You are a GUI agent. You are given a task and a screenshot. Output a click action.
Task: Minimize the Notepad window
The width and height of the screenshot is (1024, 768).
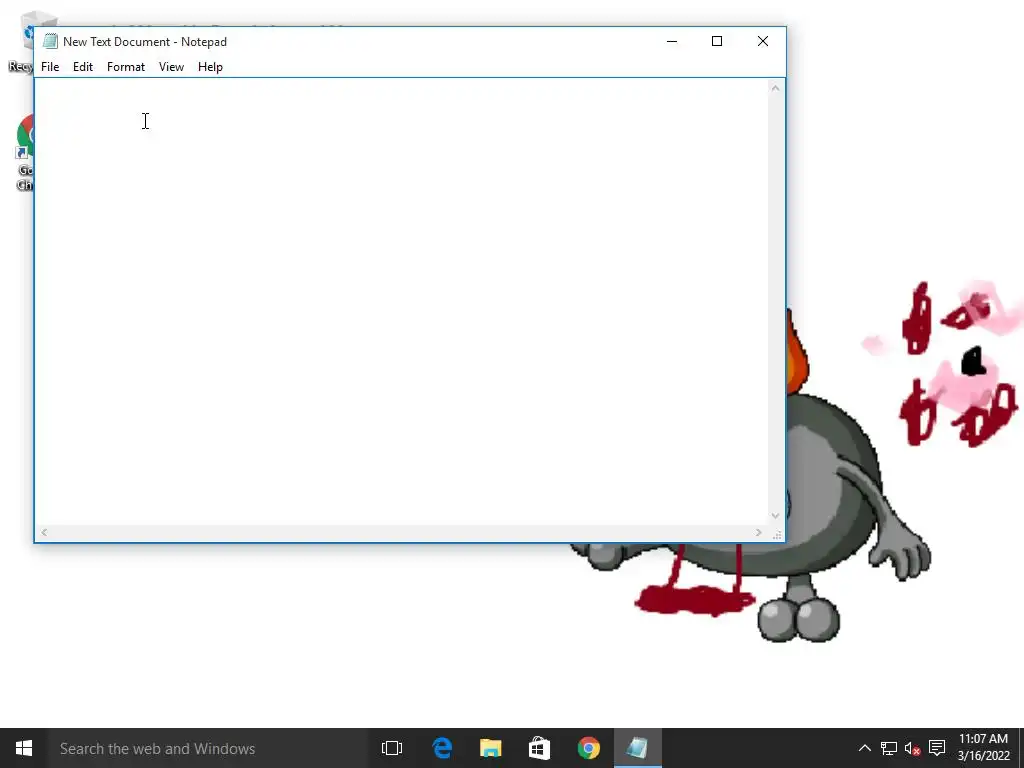[672, 41]
